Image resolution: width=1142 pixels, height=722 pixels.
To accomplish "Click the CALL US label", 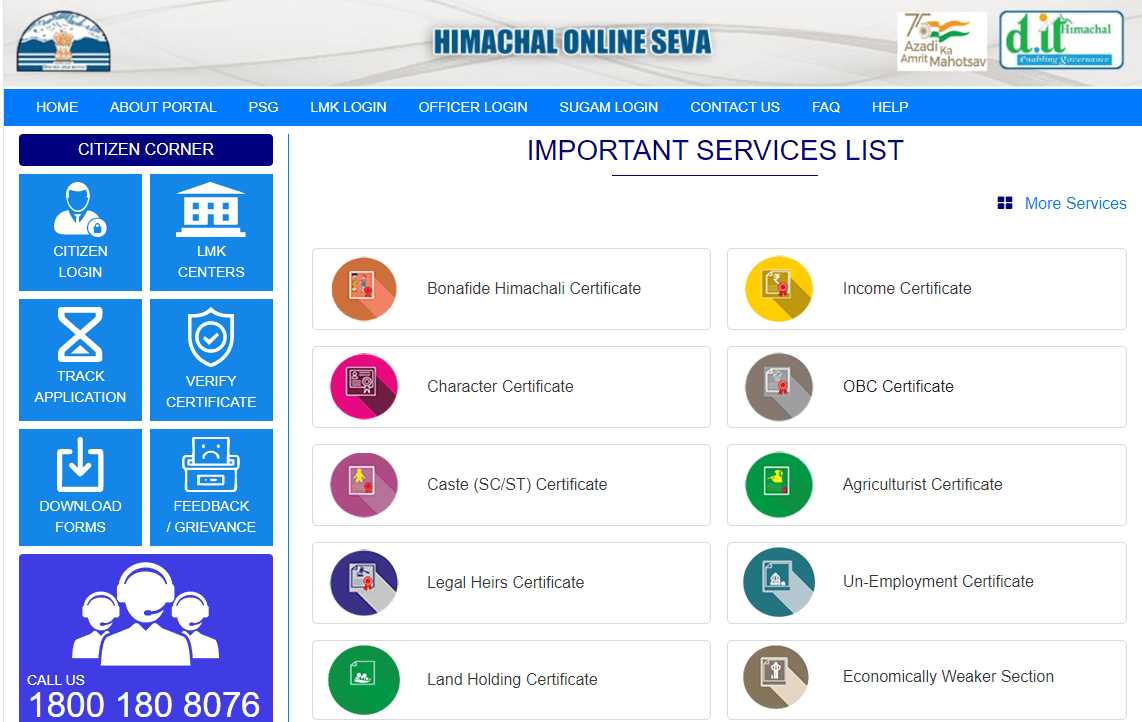I will click(56, 680).
